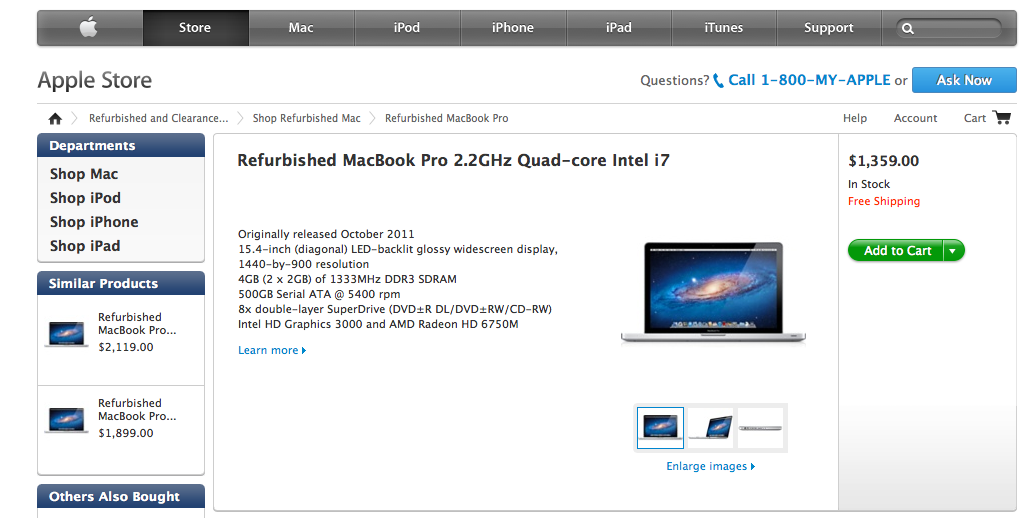
Task: Open the iPhone navigation tab
Action: coord(513,28)
